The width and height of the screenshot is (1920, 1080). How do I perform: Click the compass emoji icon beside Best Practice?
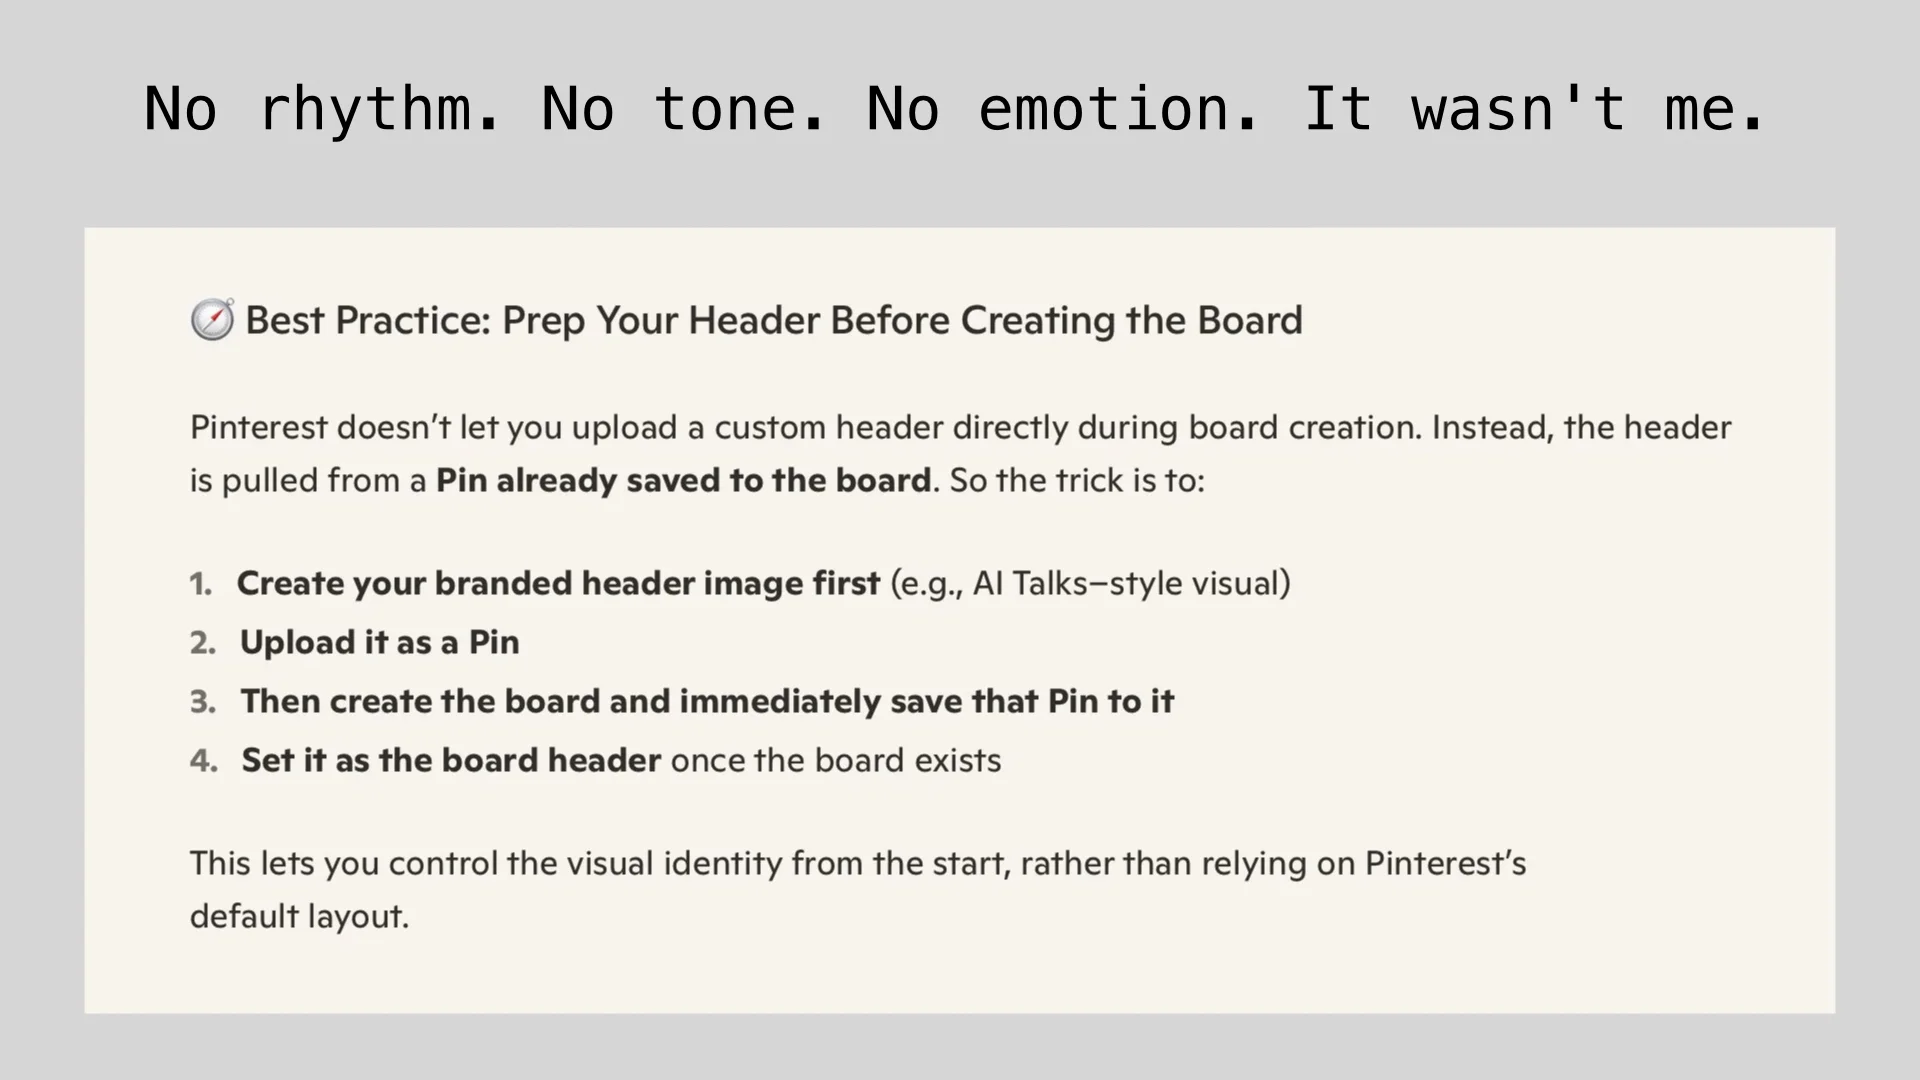pos(212,320)
